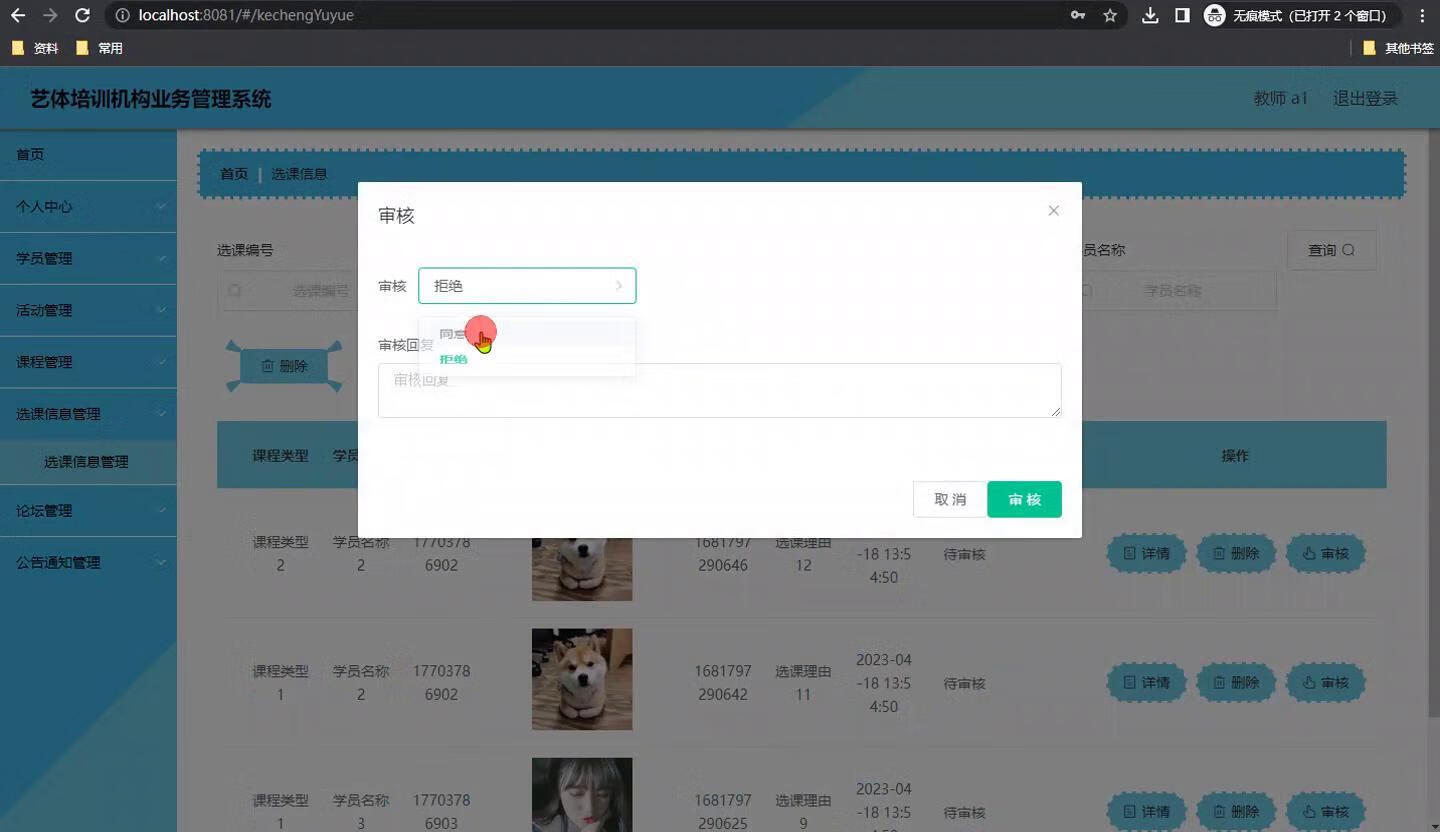This screenshot has width=1440, height=832.
Task: Click the 选课信息 breadcrumb item
Action: (x=299, y=174)
